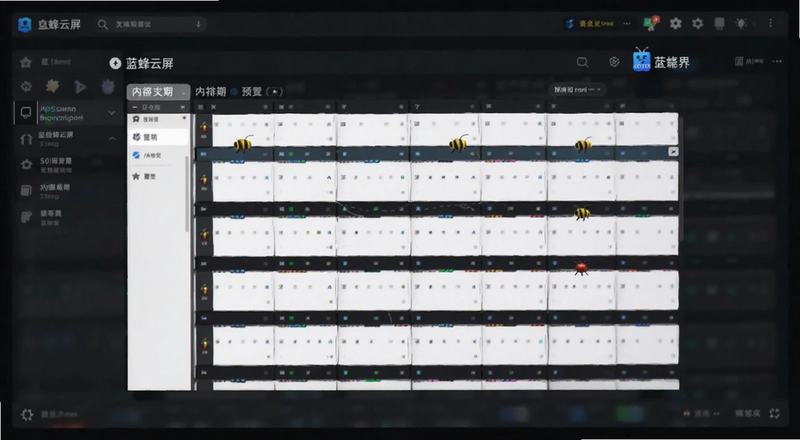The width and height of the screenshot is (800, 440).
Task: Click the settings icon in the bottom-left status bar
Action: click(x=27, y=414)
